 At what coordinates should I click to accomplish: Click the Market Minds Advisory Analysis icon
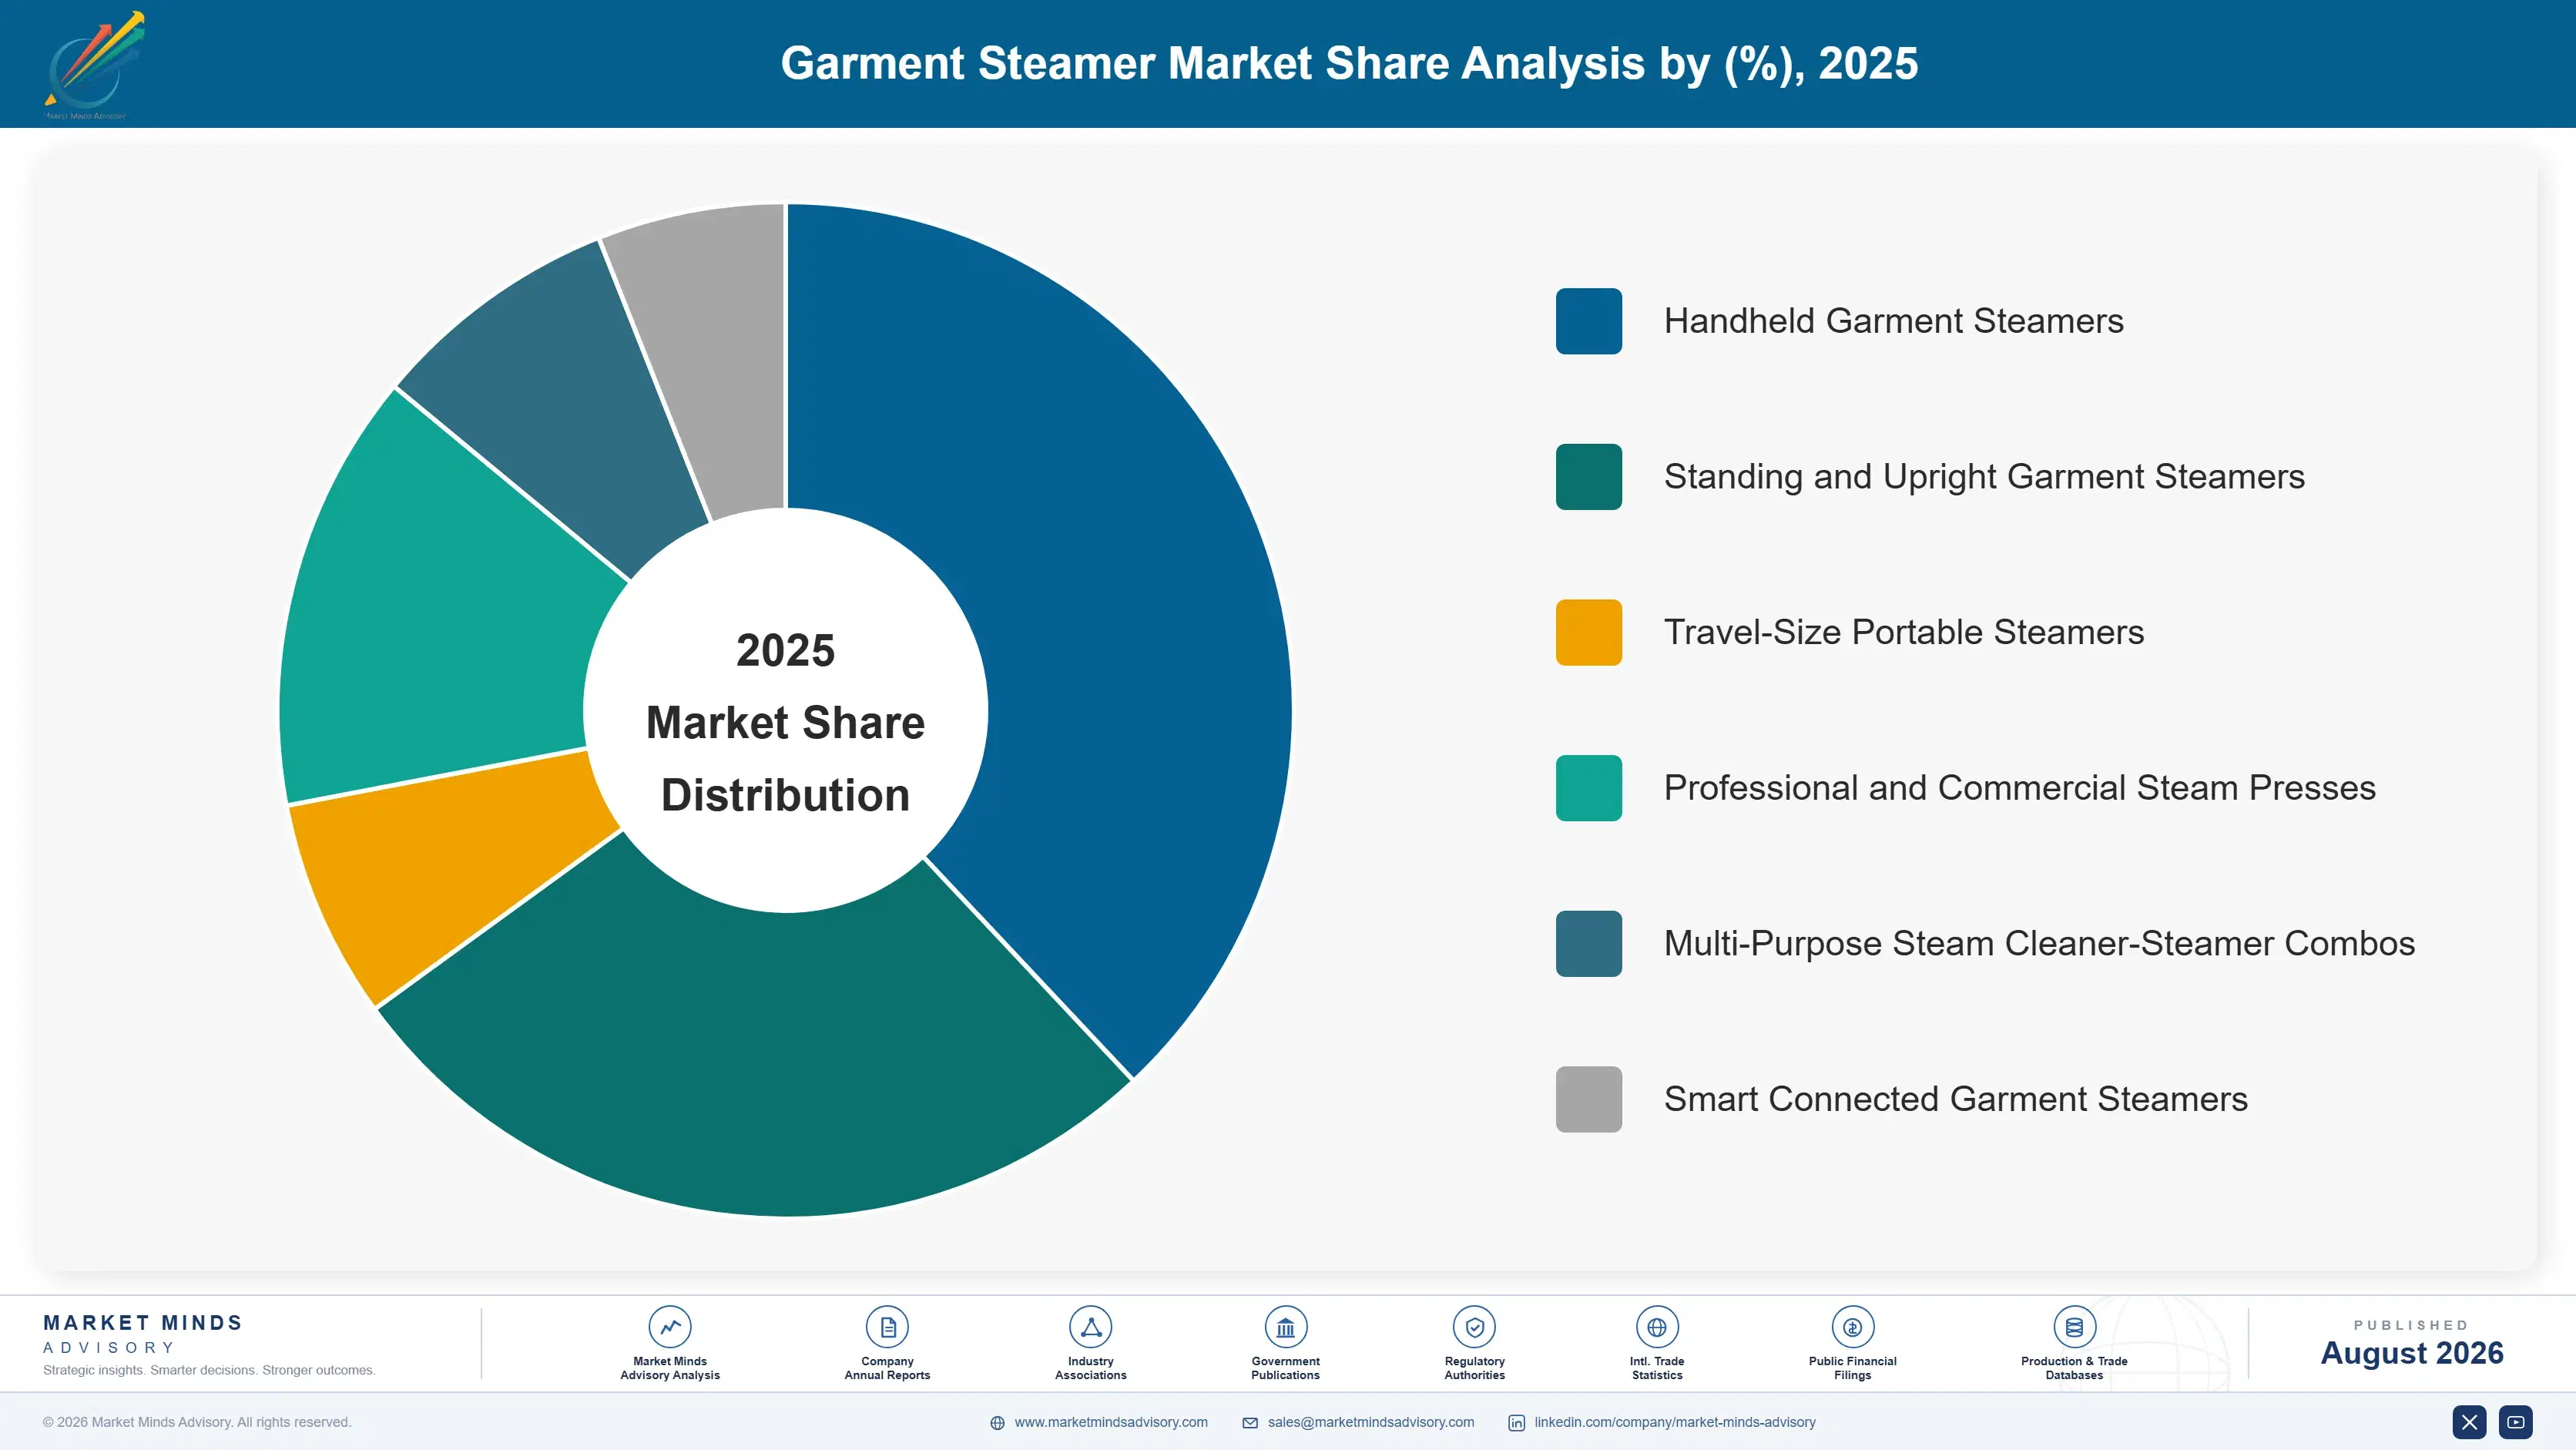[670, 1327]
